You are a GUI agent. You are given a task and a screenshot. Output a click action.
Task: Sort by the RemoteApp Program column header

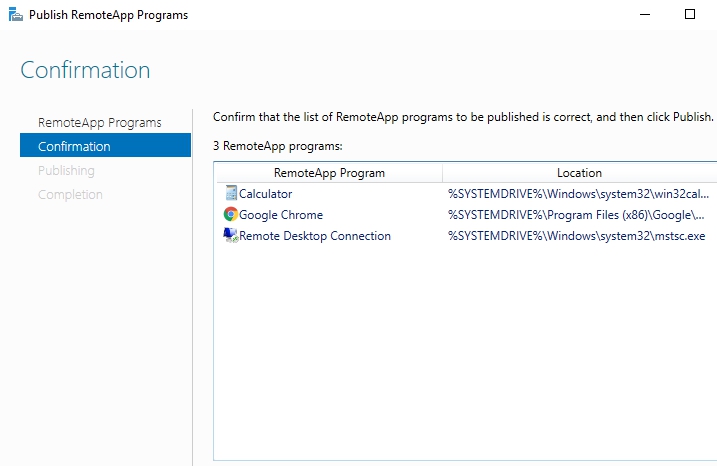(x=329, y=173)
